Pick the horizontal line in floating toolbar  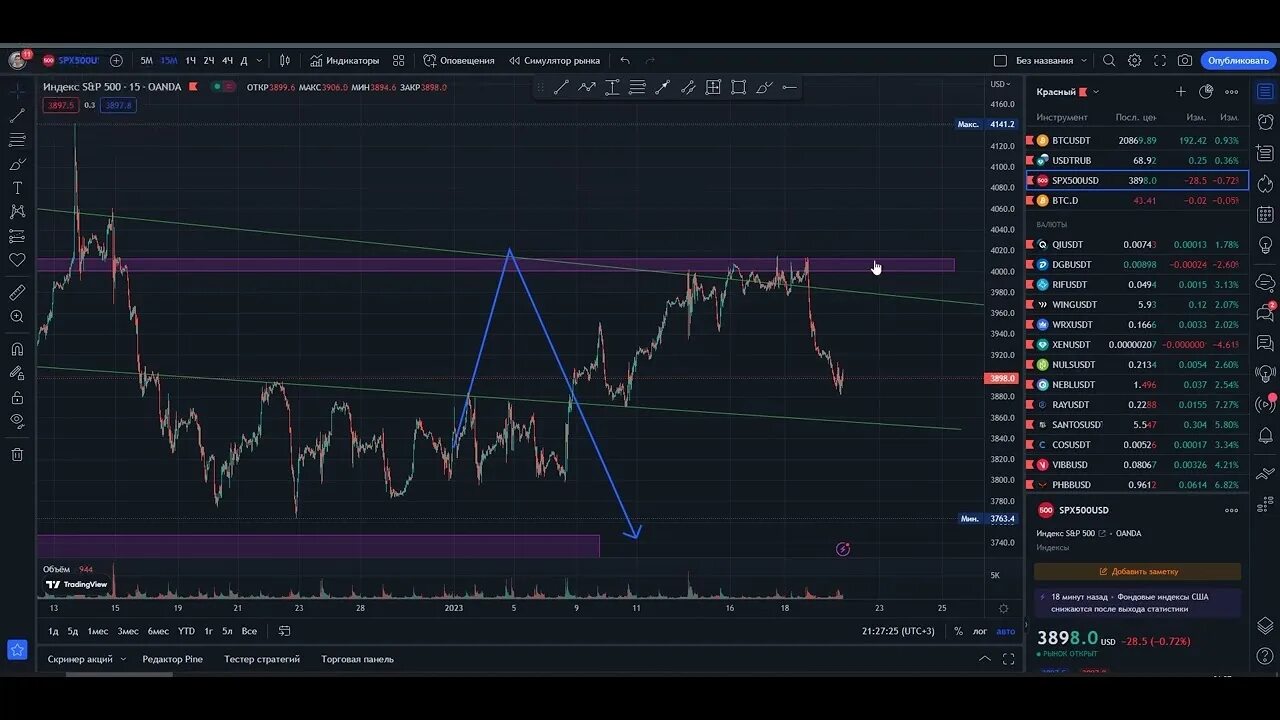click(789, 88)
